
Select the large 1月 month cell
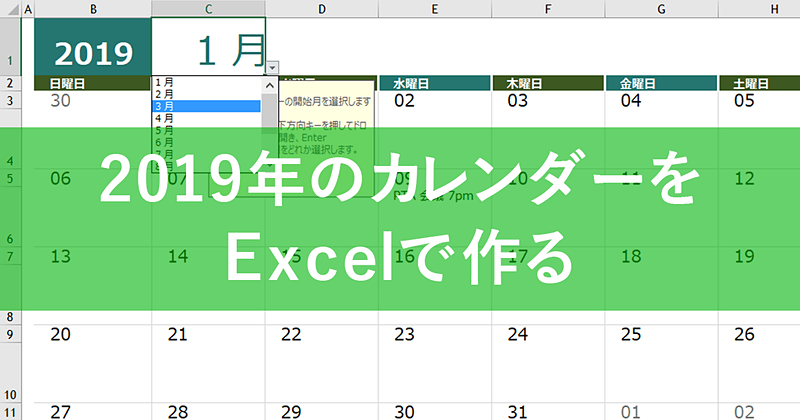point(208,47)
